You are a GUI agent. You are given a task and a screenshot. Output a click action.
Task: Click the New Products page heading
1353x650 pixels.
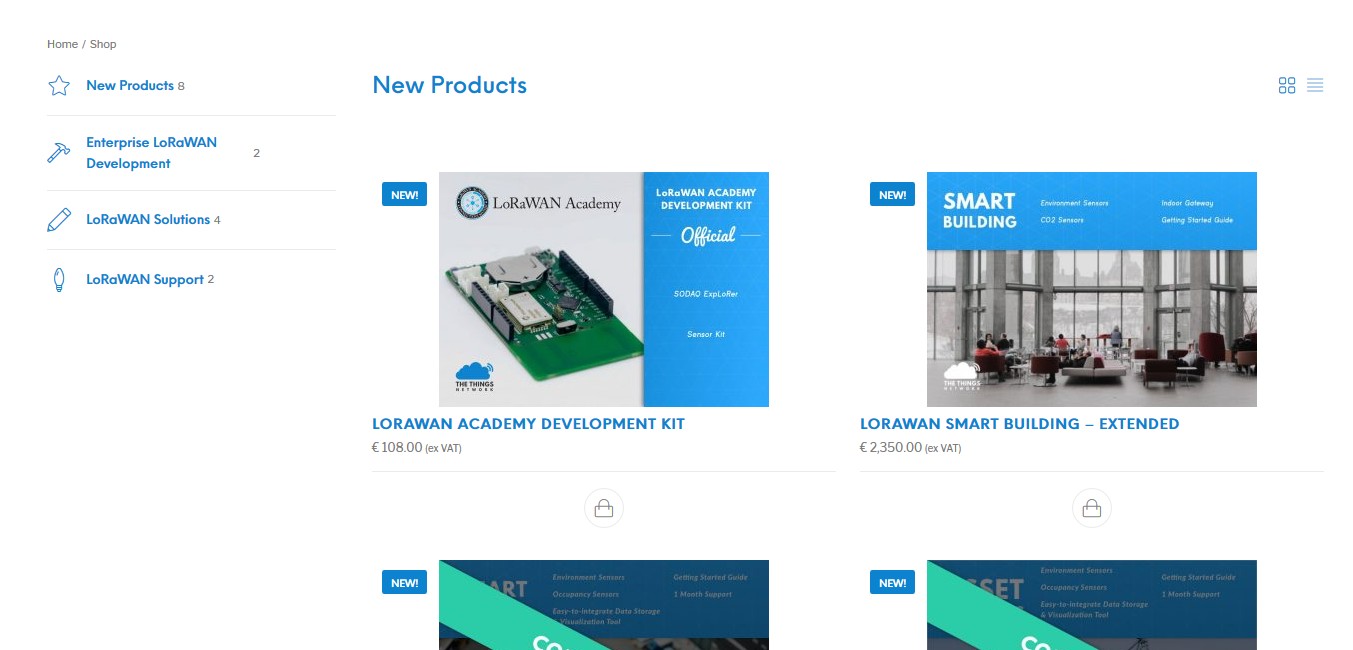tap(449, 86)
